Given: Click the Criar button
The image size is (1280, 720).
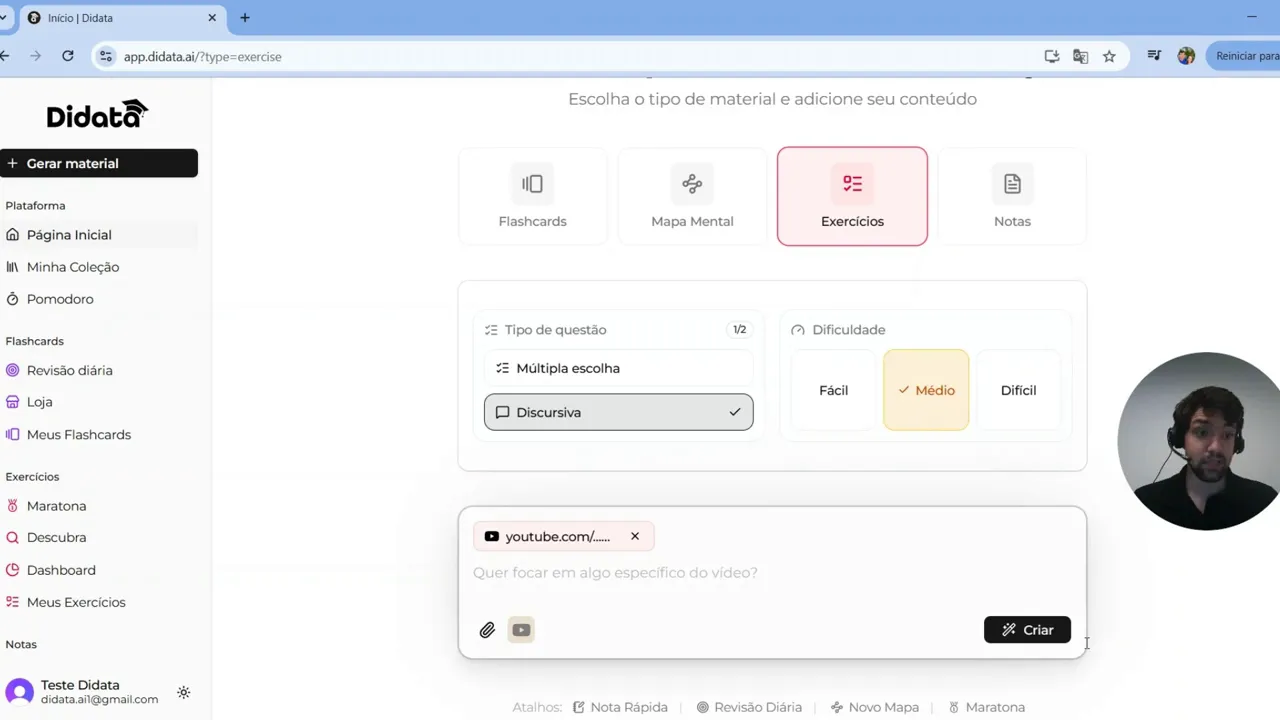Looking at the screenshot, I should pos(1027,629).
